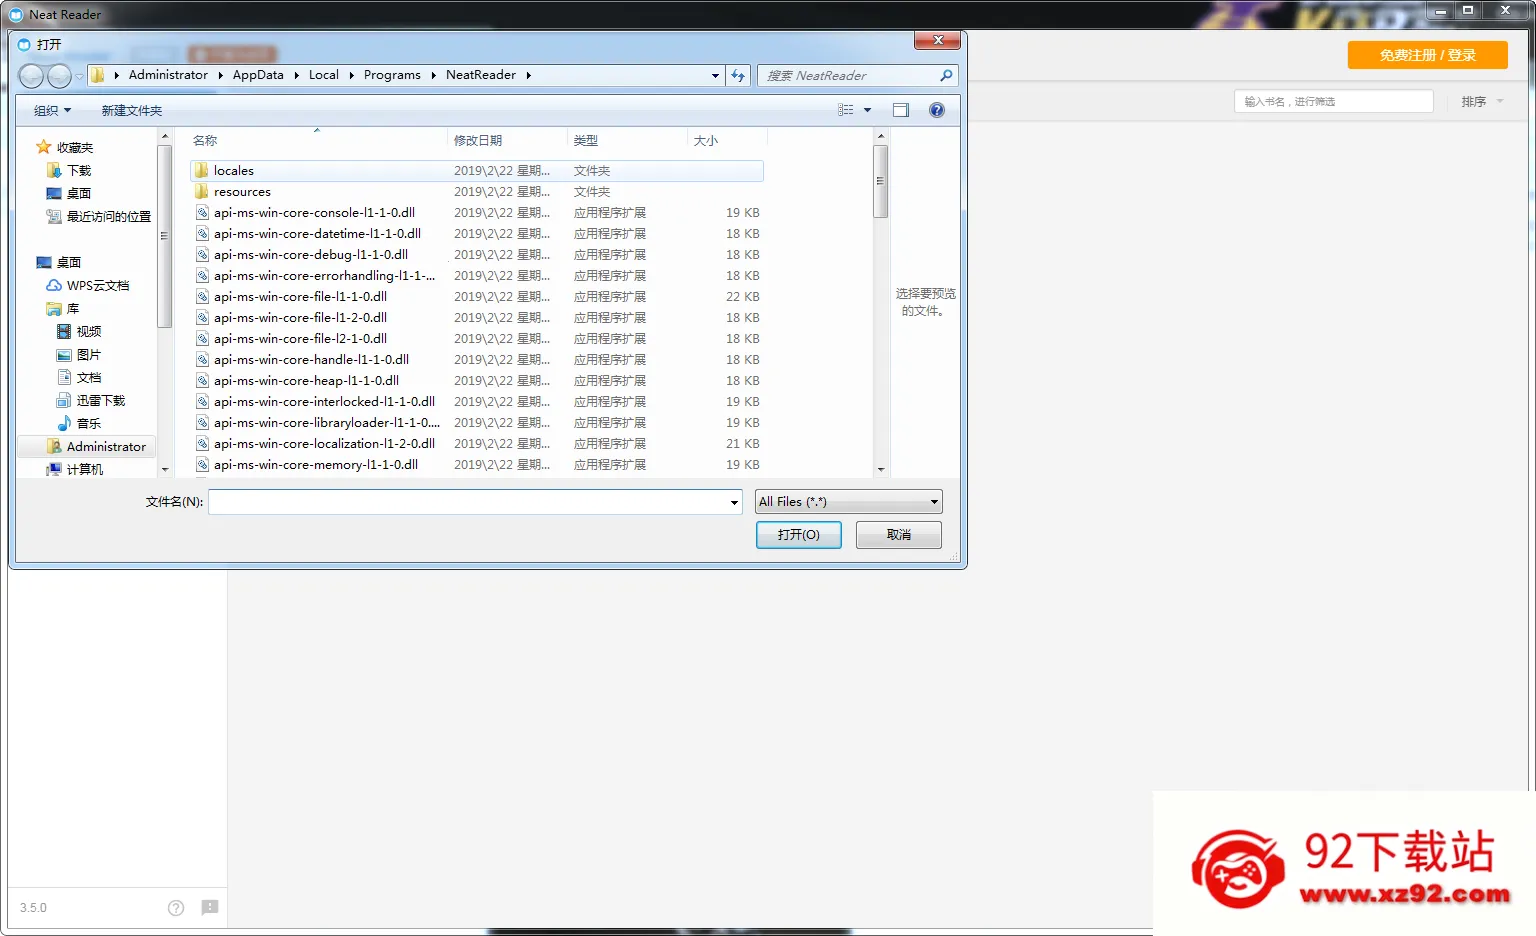This screenshot has width=1536, height=936.
Task: Click the forward navigation arrow button
Action: [59, 76]
